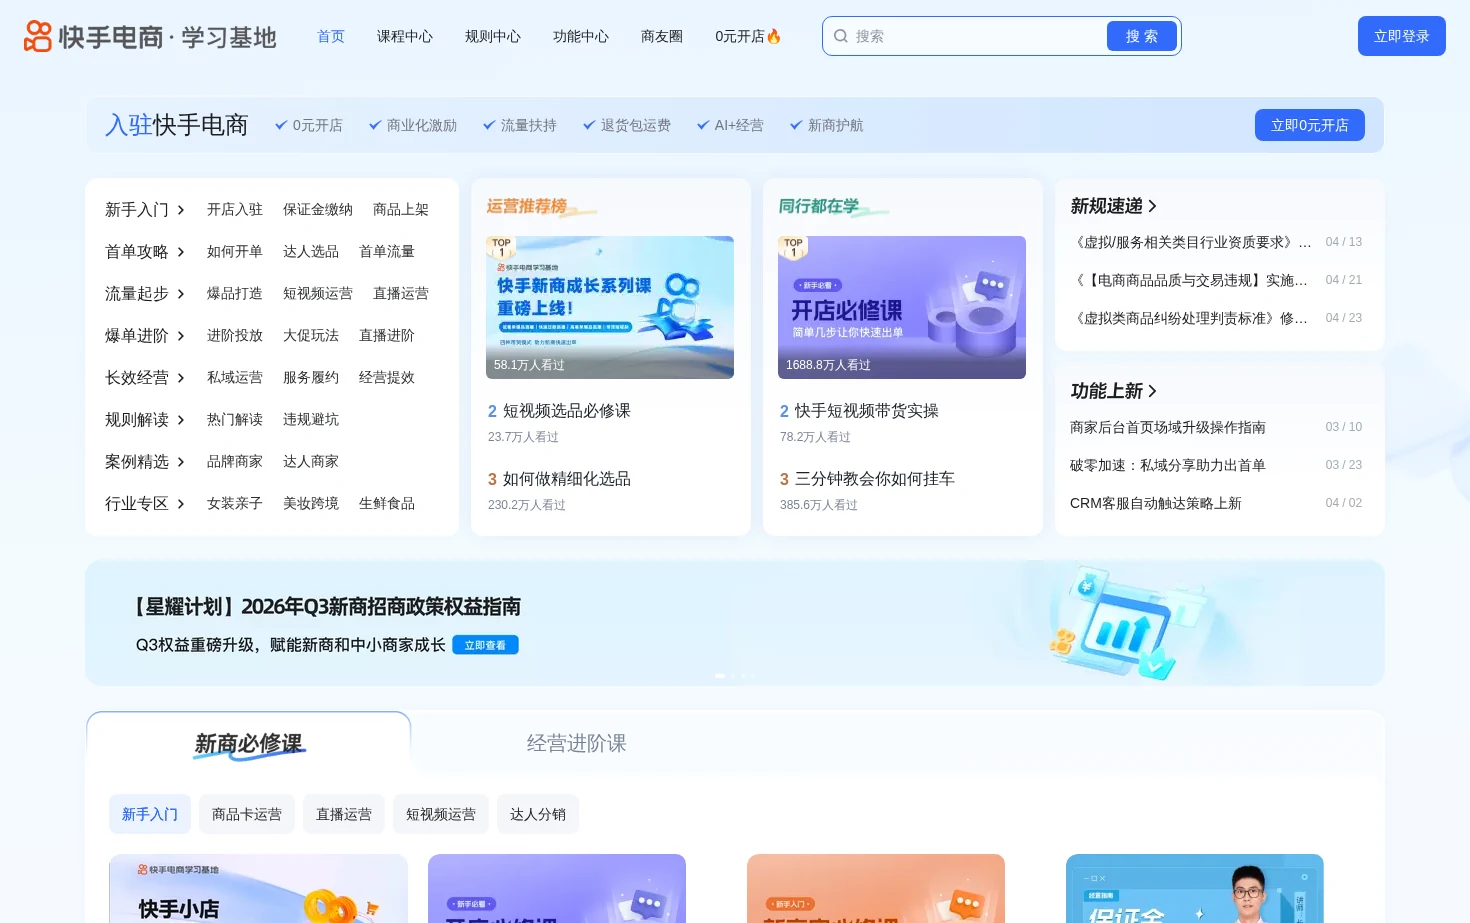Image resolution: width=1470 pixels, height=923 pixels.
Task: Open ranked course 三分钟教会你如何挂车
Action: (x=874, y=479)
